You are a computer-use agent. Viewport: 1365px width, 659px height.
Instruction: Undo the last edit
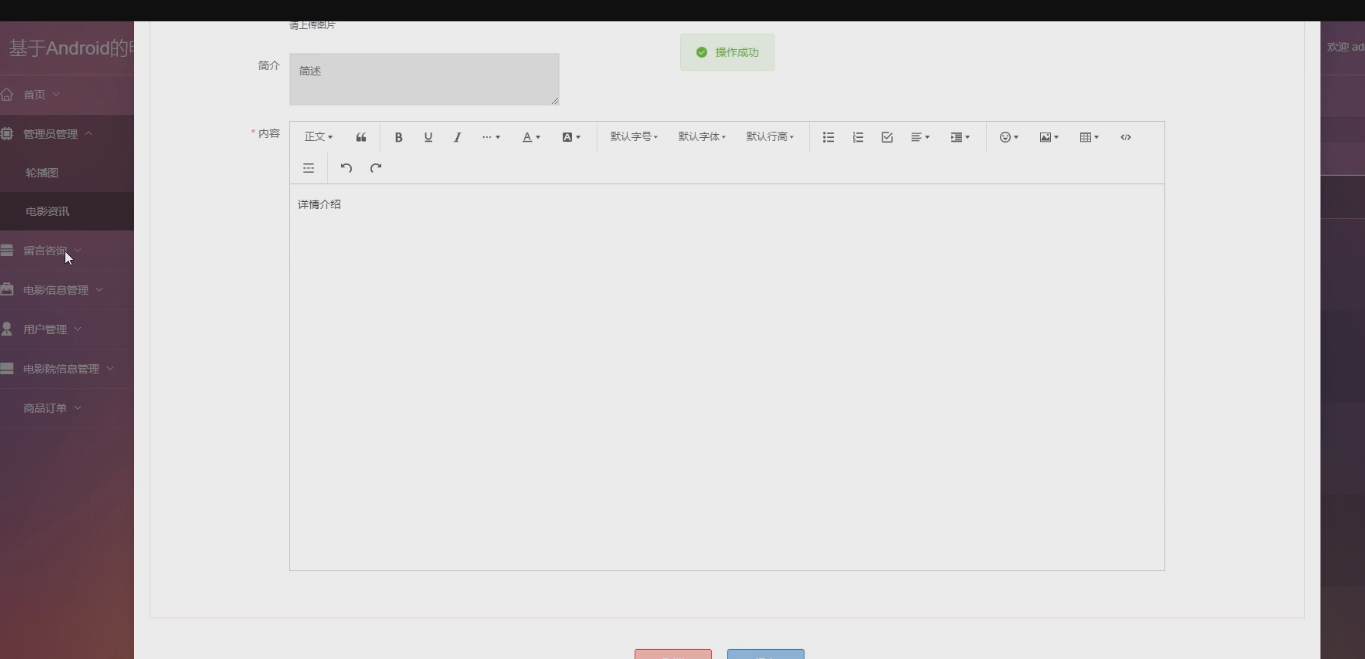[346, 168]
